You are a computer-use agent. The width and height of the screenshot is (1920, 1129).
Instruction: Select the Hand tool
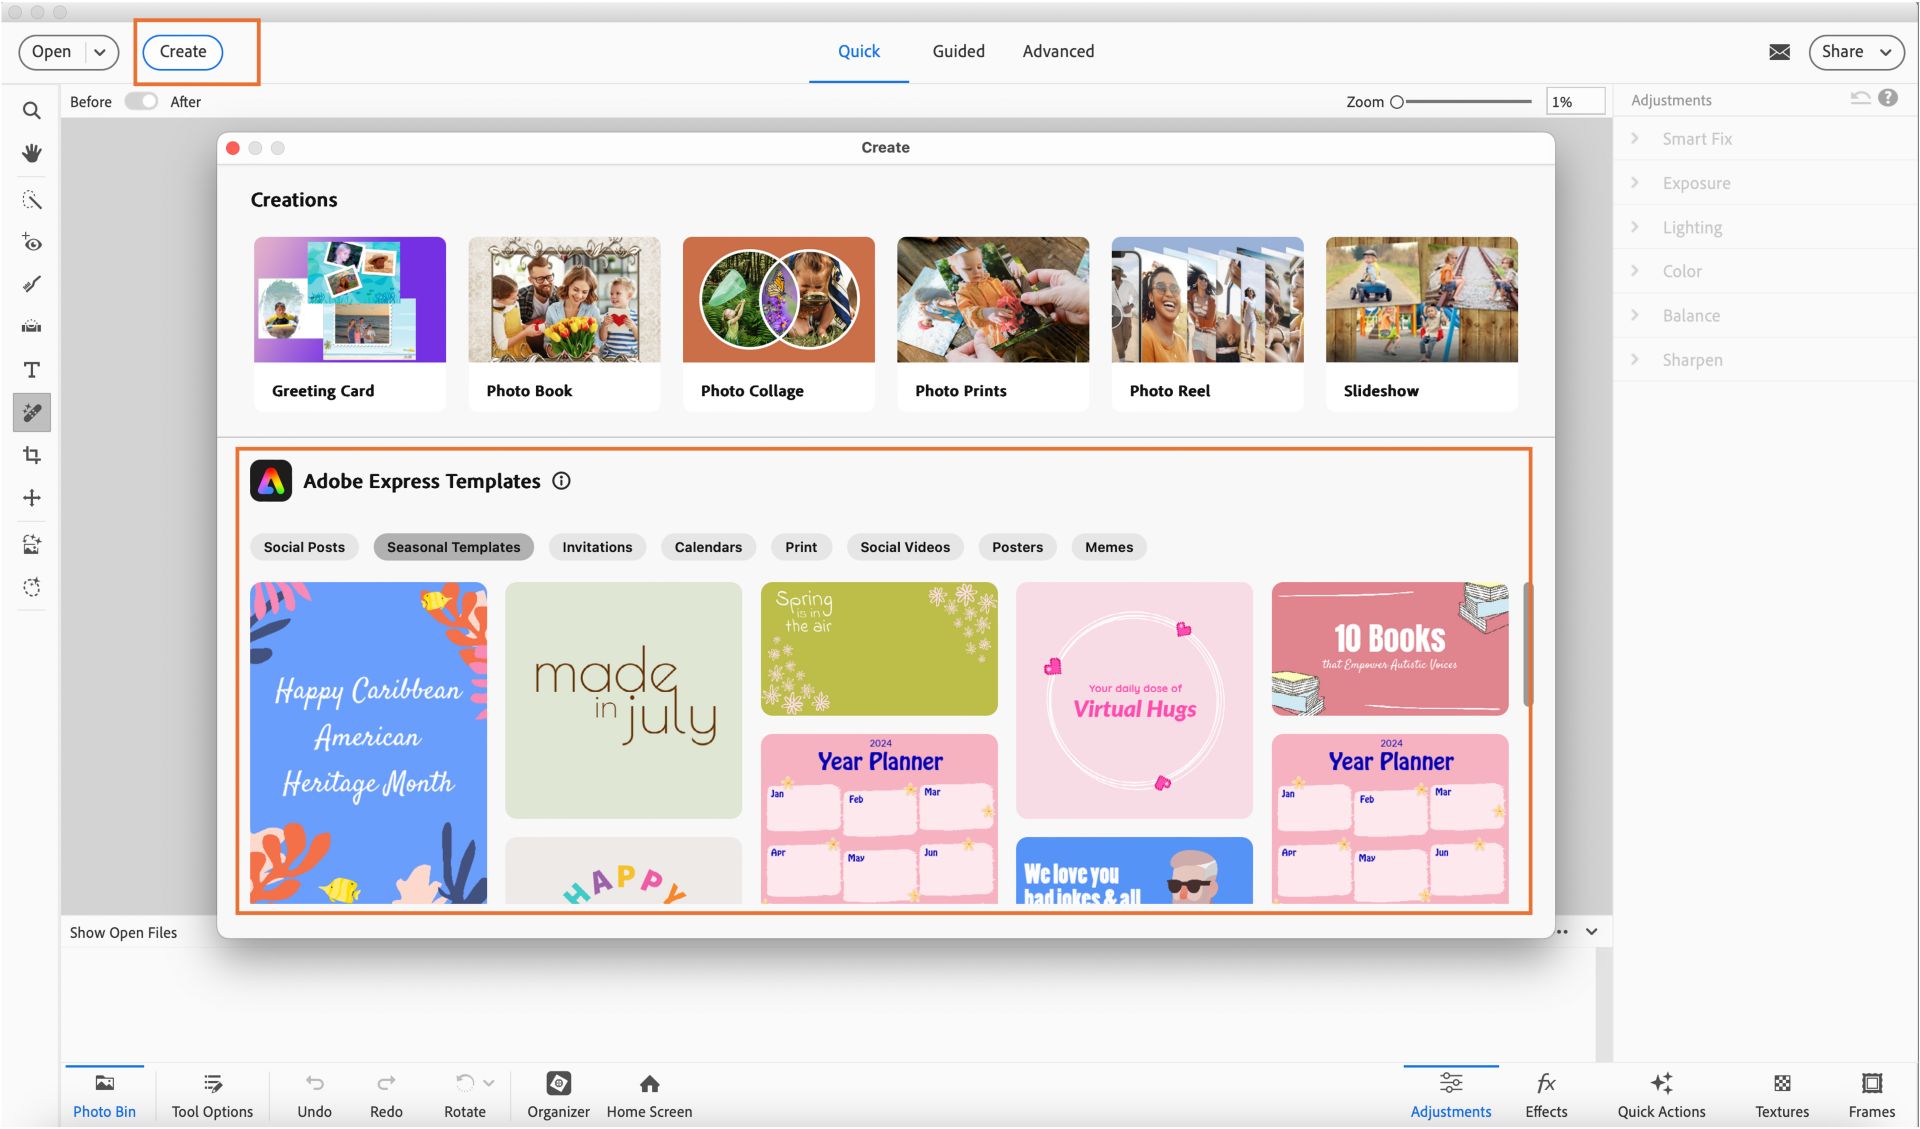point(31,154)
